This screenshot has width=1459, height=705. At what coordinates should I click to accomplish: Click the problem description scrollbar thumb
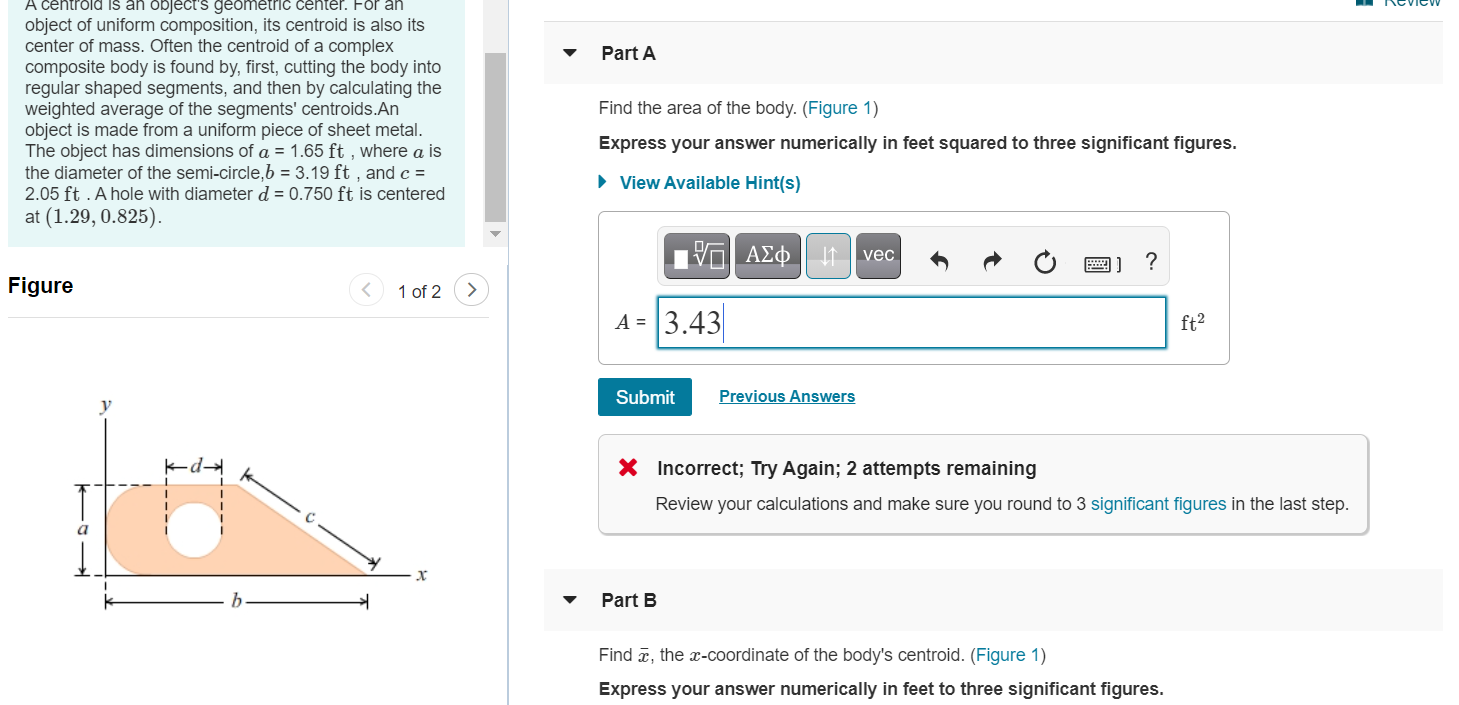click(496, 137)
